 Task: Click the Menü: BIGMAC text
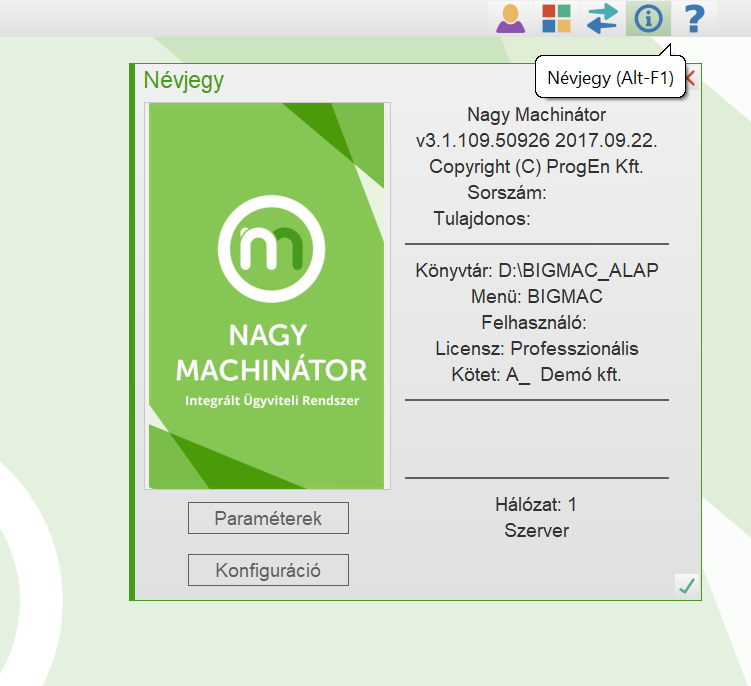tap(536, 297)
